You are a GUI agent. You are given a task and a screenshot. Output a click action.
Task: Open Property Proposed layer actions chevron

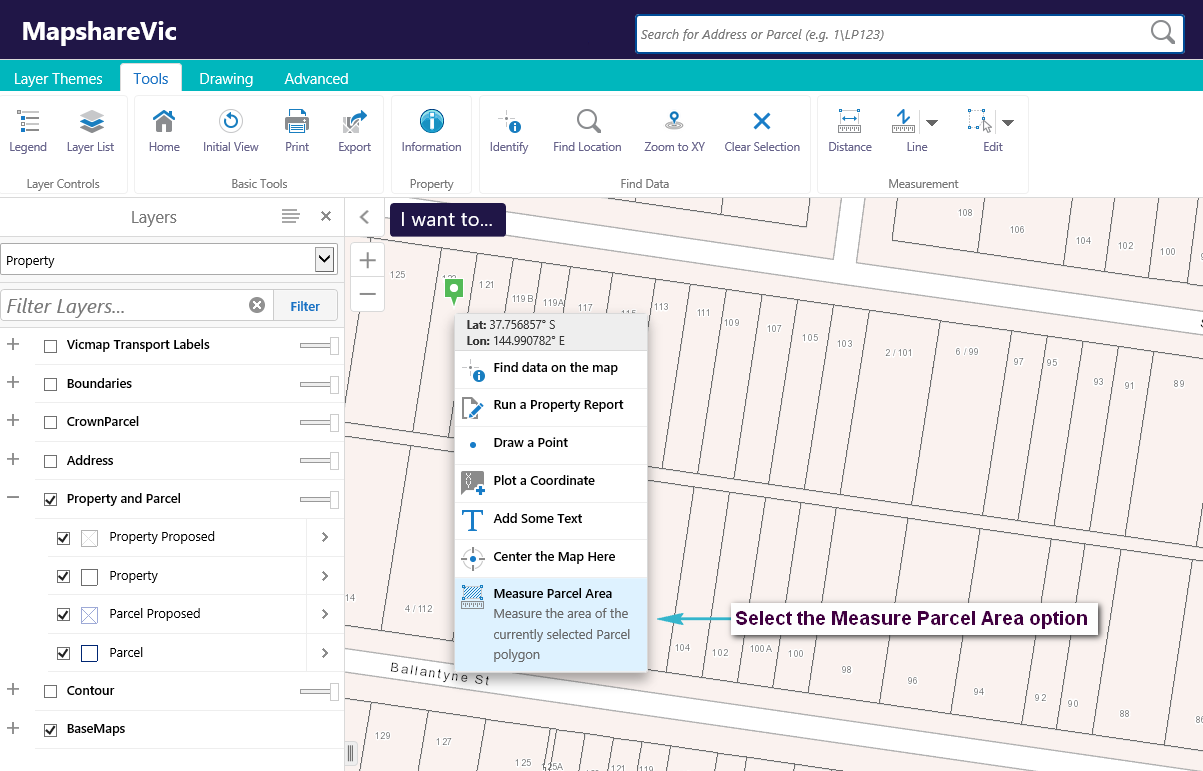pos(325,537)
